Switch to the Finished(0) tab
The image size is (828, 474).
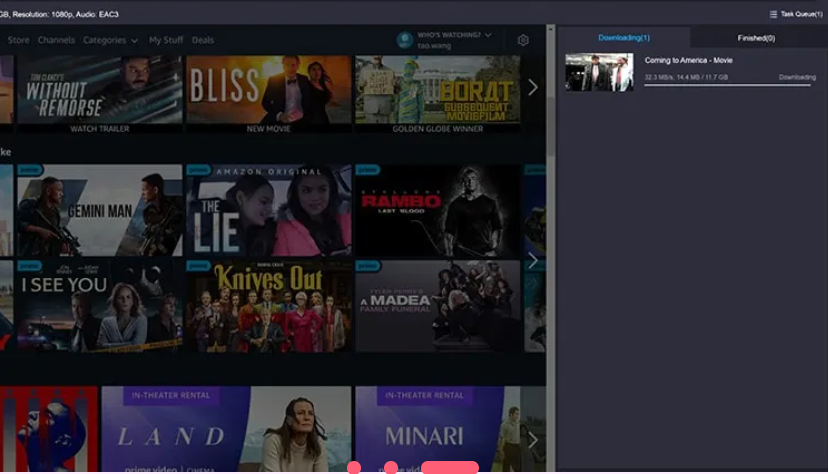[756, 38]
